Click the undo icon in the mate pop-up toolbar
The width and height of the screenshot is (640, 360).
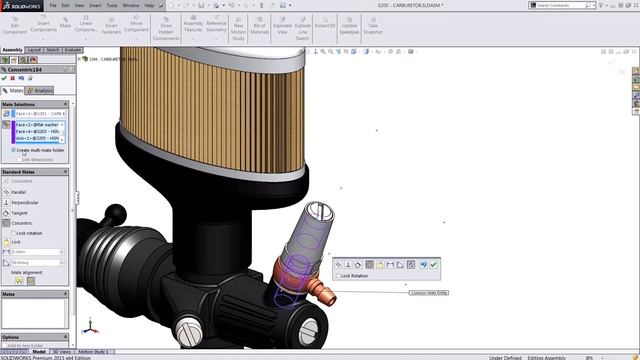coord(423,265)
